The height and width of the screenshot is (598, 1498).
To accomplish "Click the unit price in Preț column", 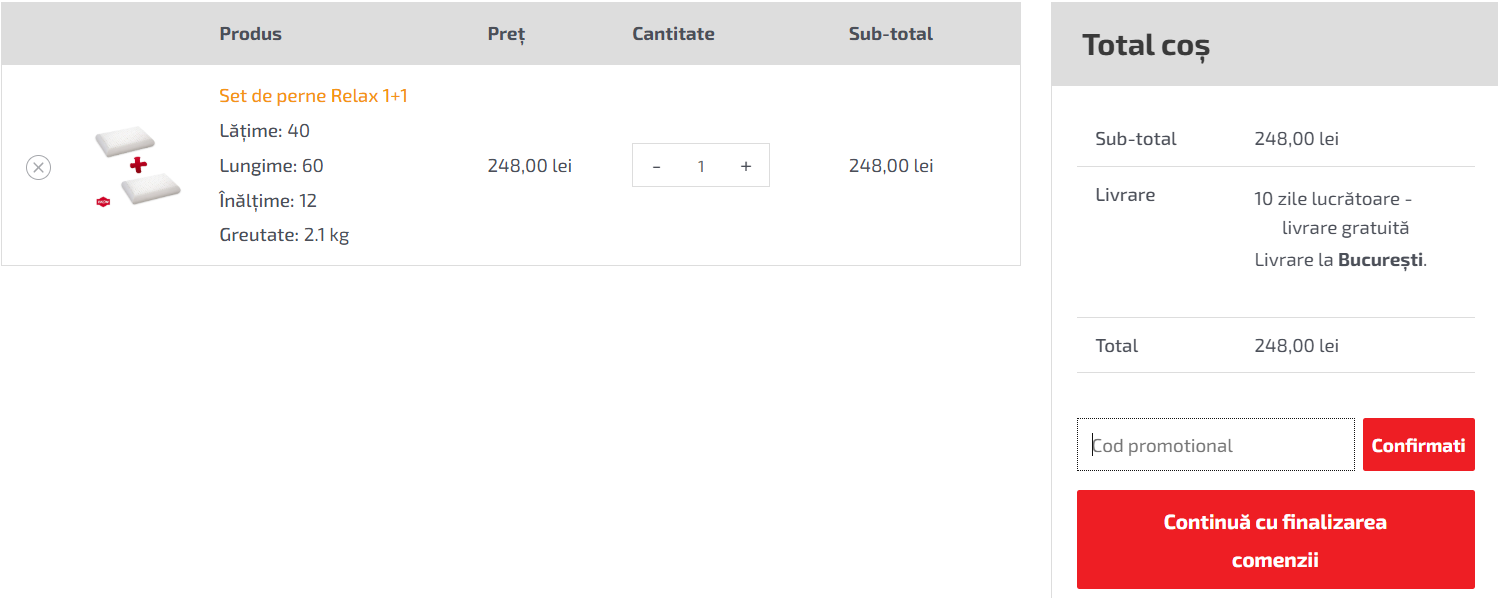I will point(529,166).
